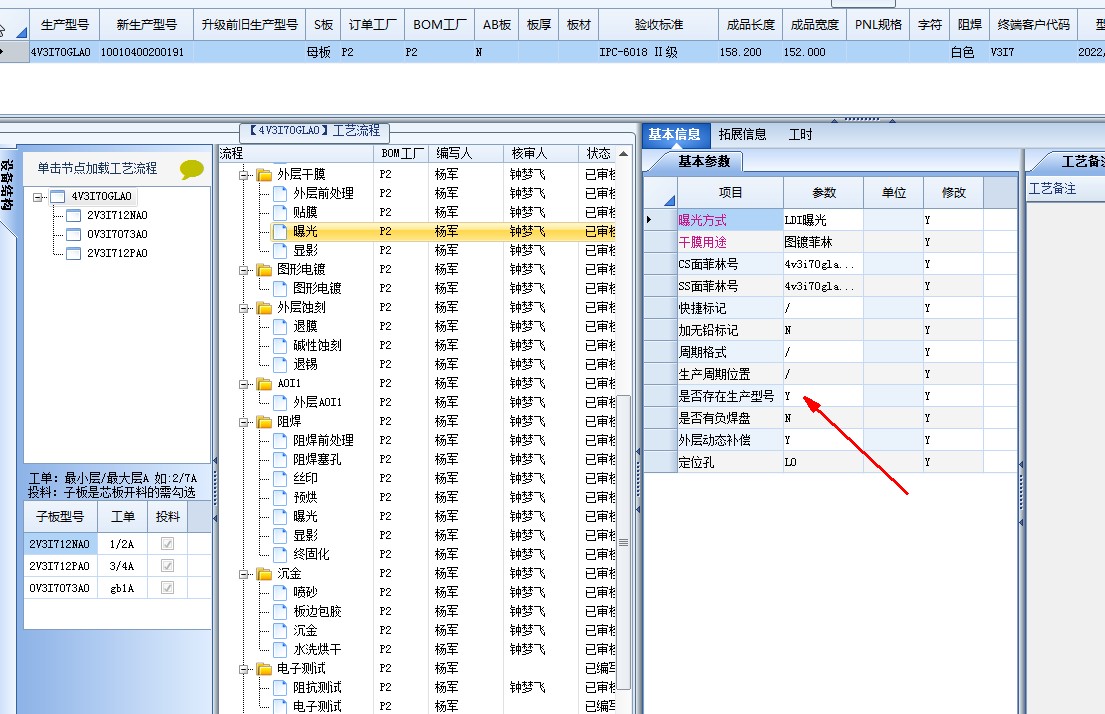Collapse the 外层干膜 process group
This screenshot has height=714, width=1105.
[x=244, y=175]
